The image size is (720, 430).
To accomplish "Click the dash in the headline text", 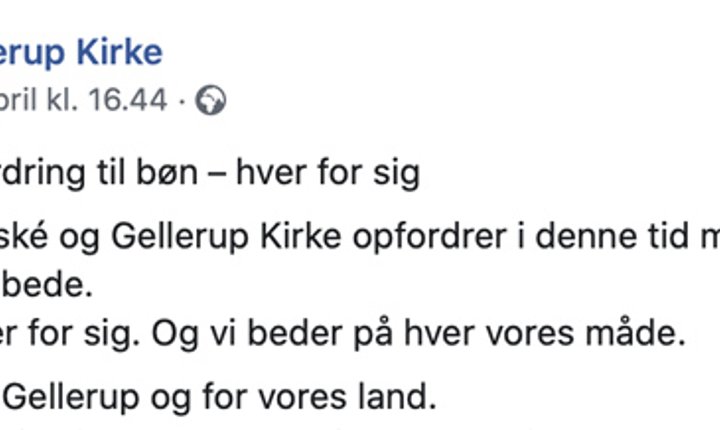I will (x=217, y=175).
